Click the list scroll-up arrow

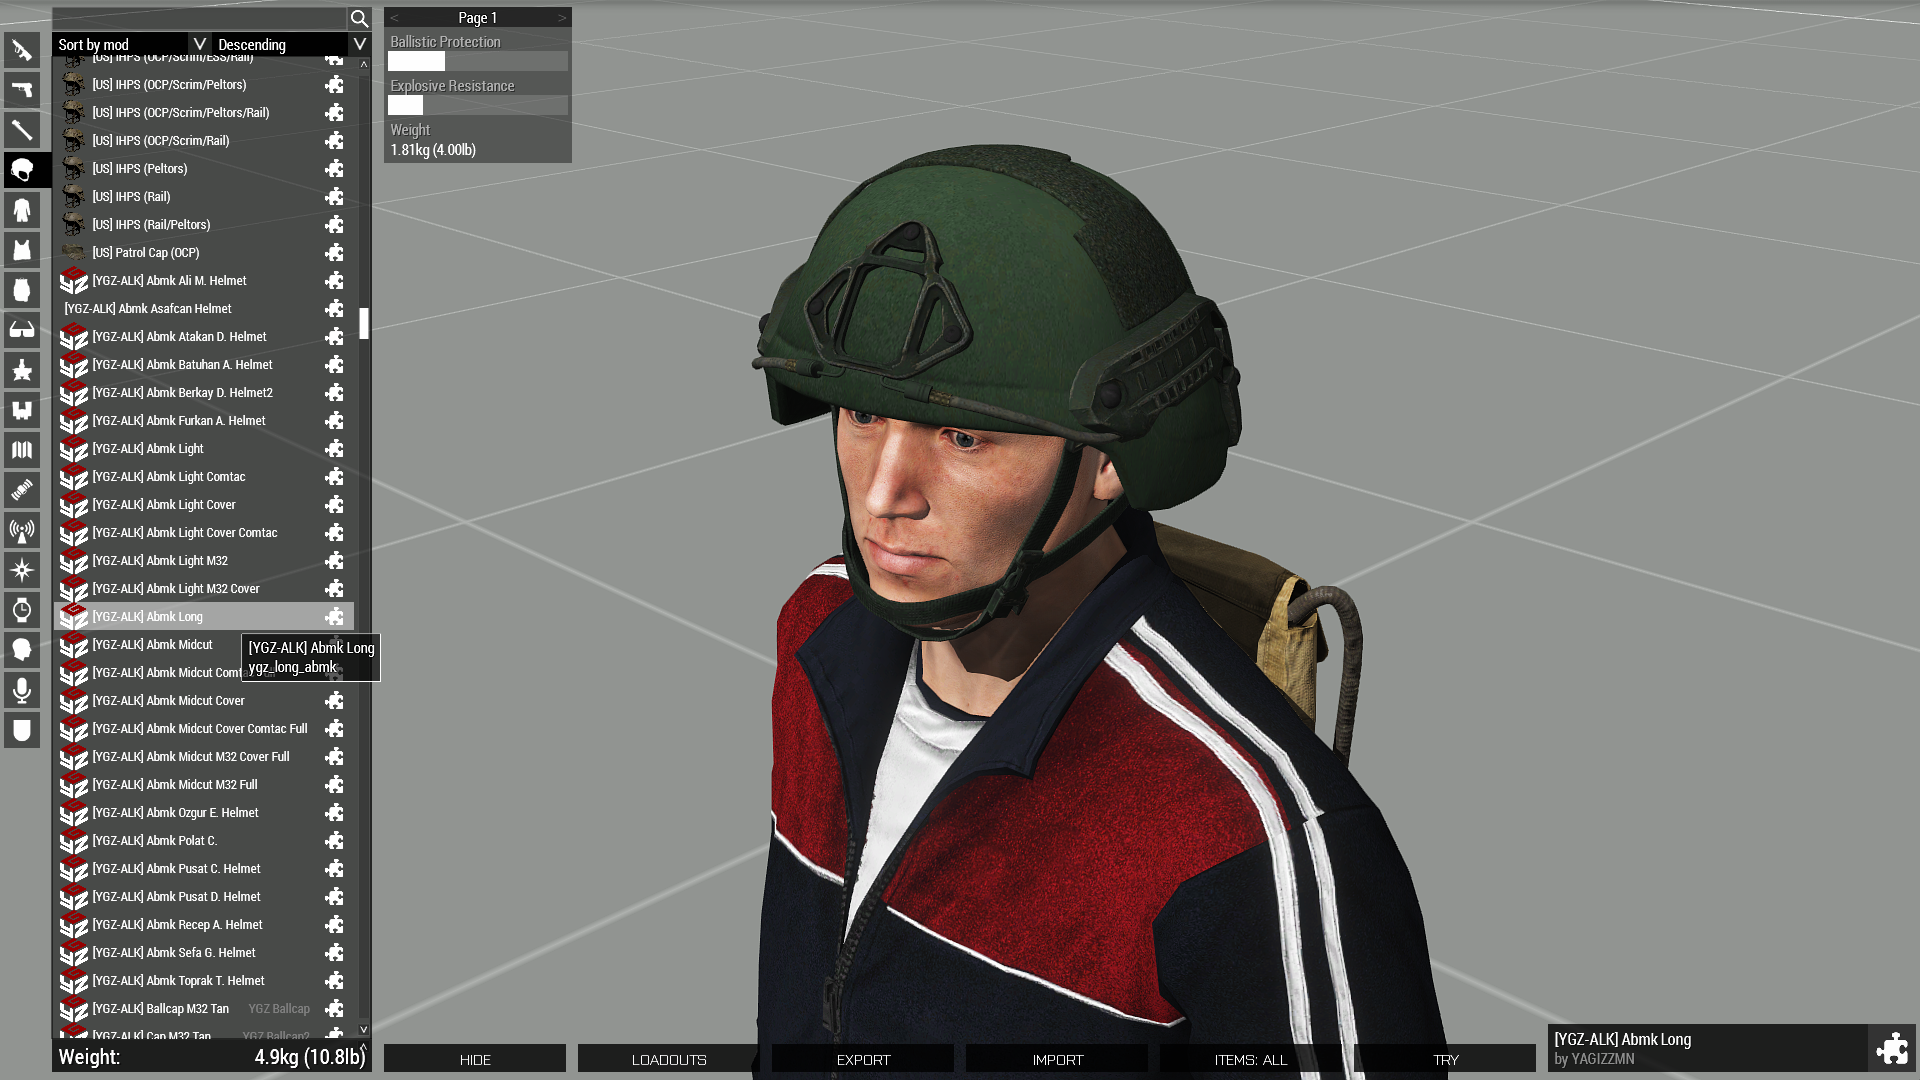(364, 64)
